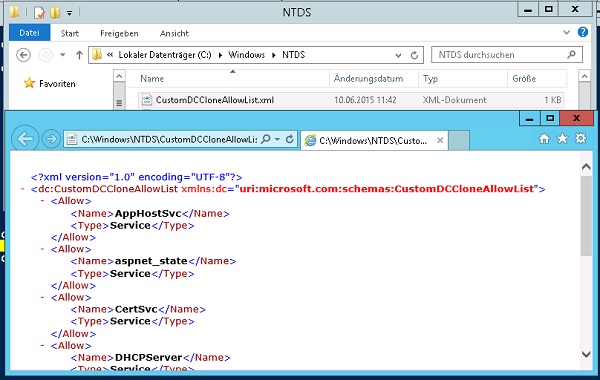Click the xml version declaration line
This screenshot has height=380, width=600.
137,177
